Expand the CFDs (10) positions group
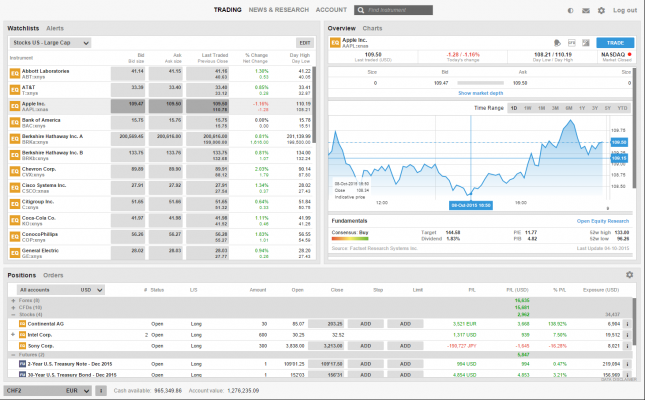The width and height of the screenshot is (645, 400). (x=14, y=307)
